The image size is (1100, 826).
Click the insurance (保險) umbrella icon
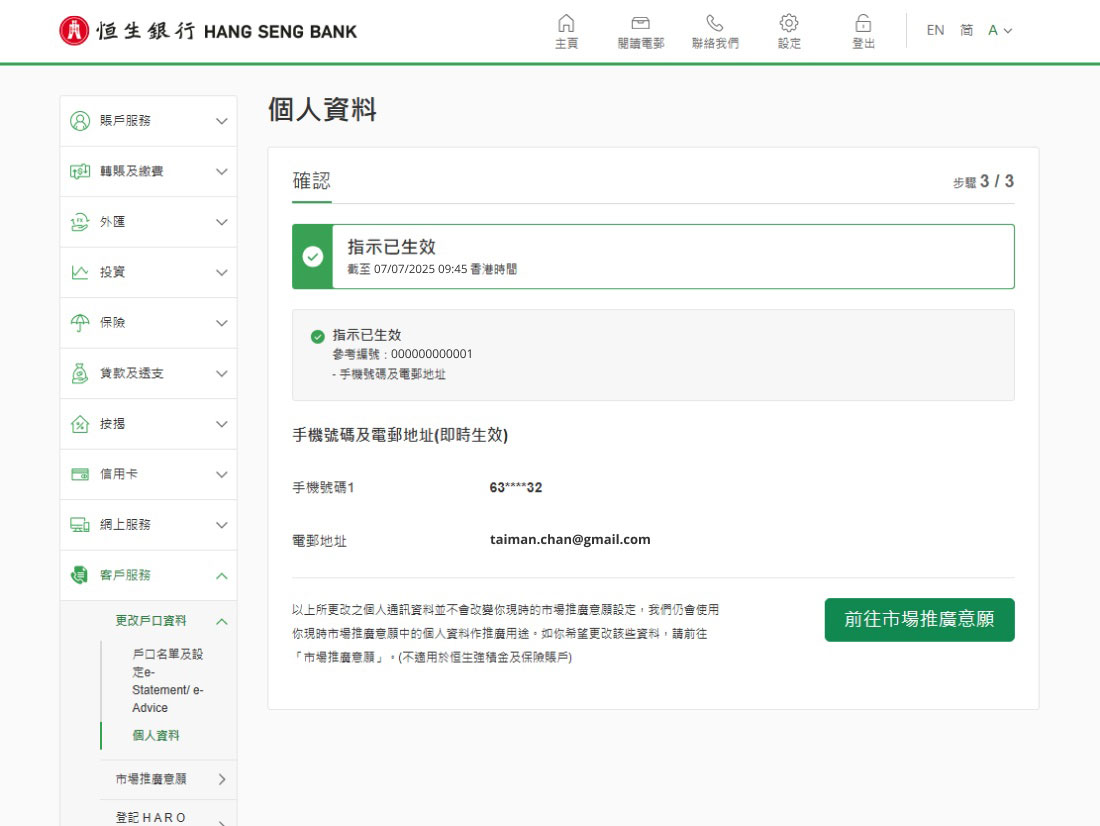[80, 323]
